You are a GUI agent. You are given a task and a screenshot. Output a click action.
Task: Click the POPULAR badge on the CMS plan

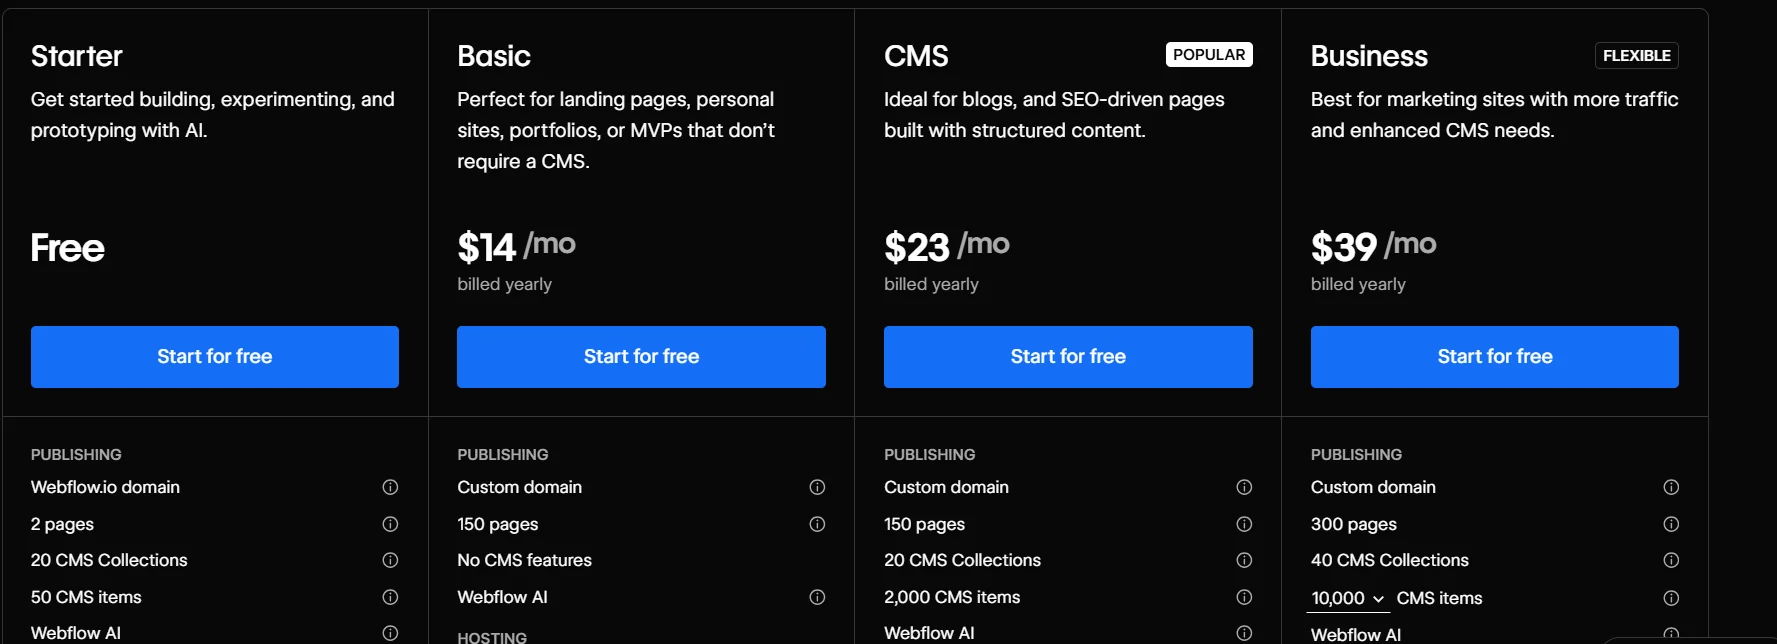1209,54
